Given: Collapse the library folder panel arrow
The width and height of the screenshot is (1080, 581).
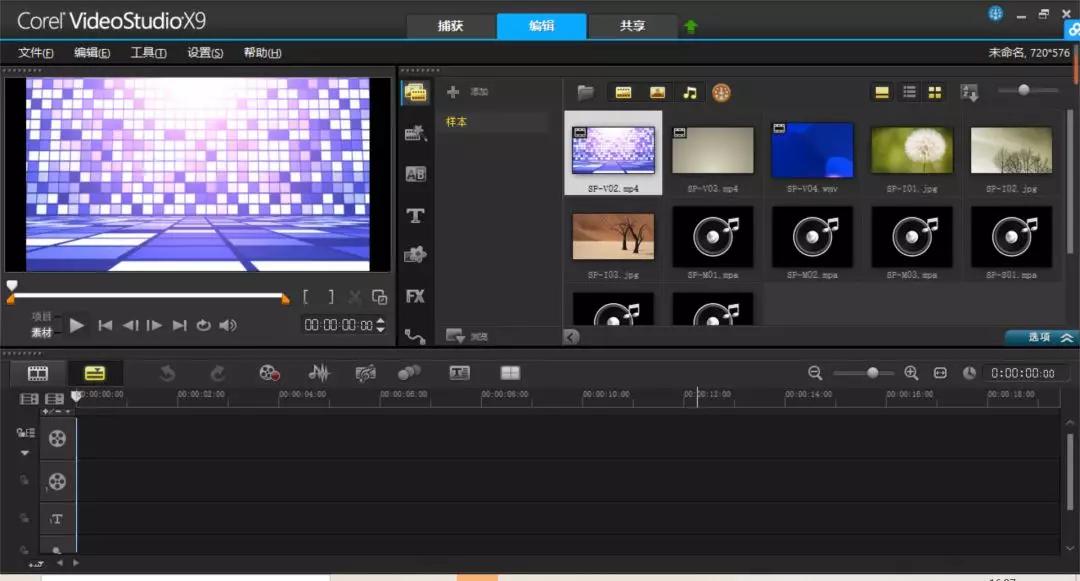Looking at the screenshot, I should pyautogui.click(x=571, y=336).
